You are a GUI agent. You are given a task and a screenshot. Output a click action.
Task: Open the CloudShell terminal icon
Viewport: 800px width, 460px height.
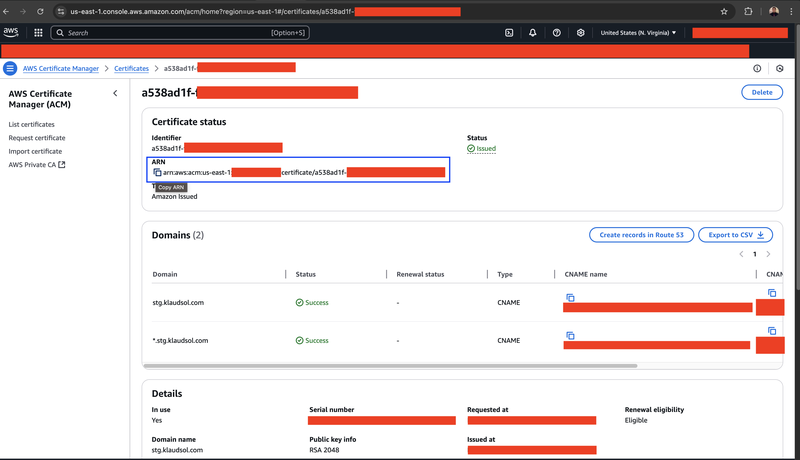[x=509, y=33]
